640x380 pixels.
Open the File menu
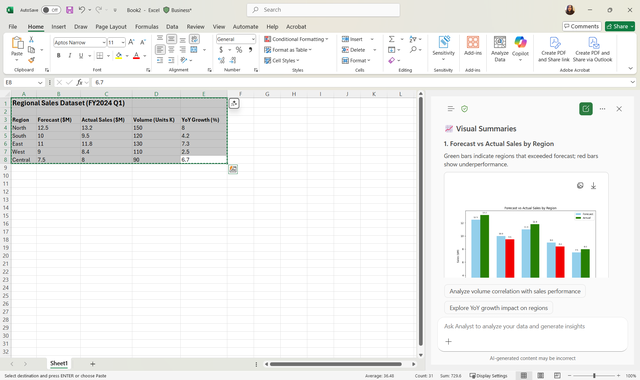pos(13,27)
